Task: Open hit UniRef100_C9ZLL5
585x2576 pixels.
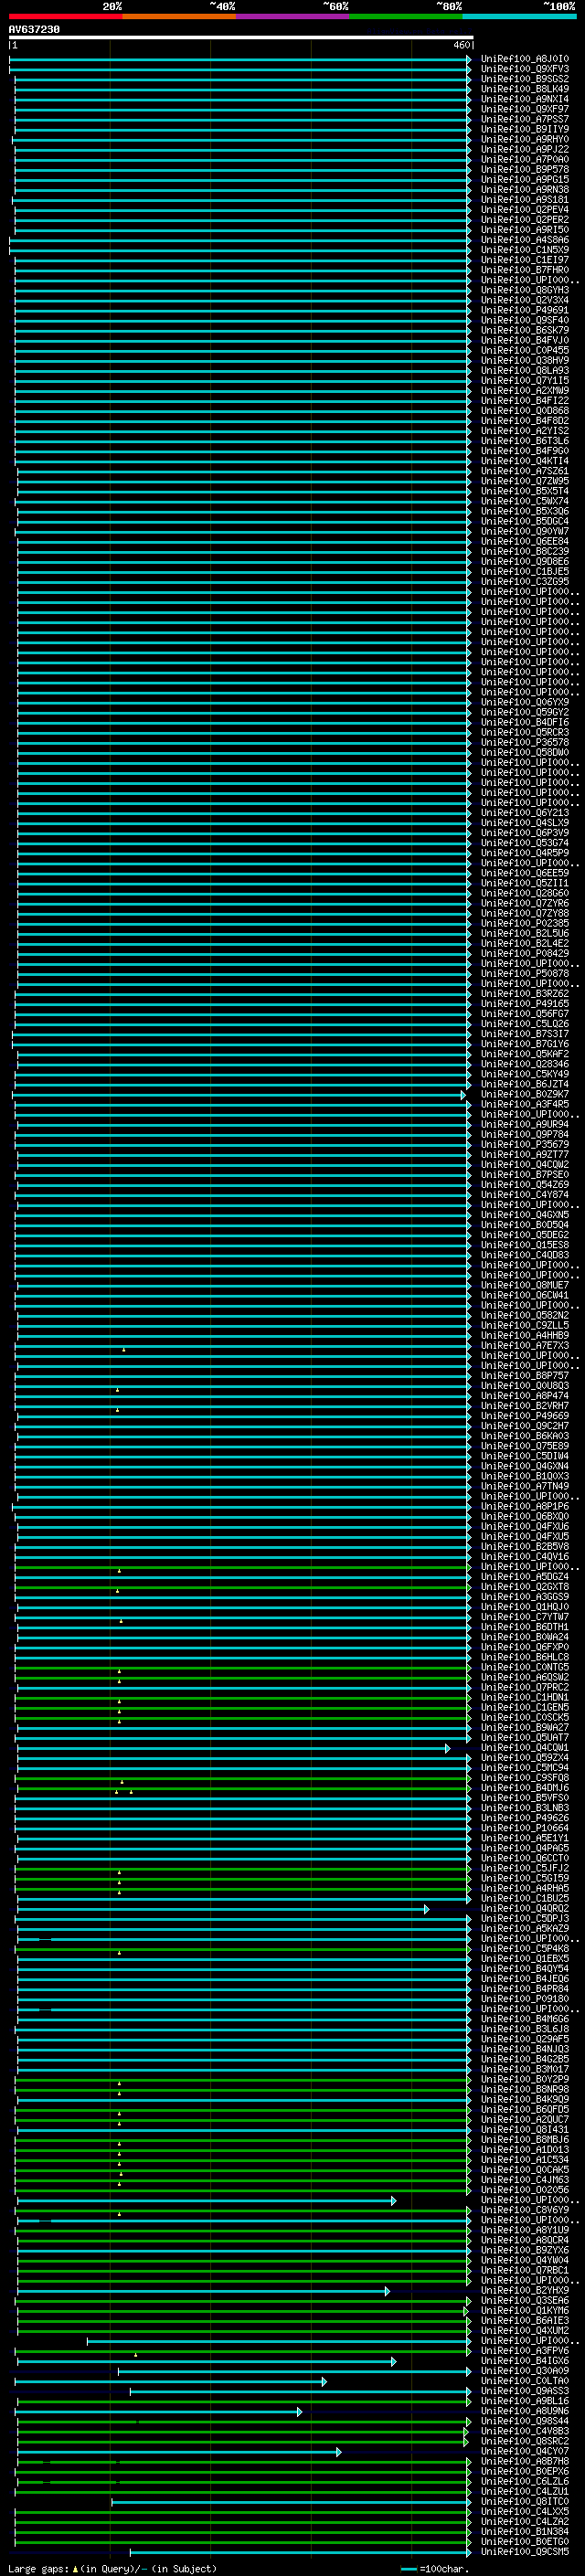Action: (525, 1325)
